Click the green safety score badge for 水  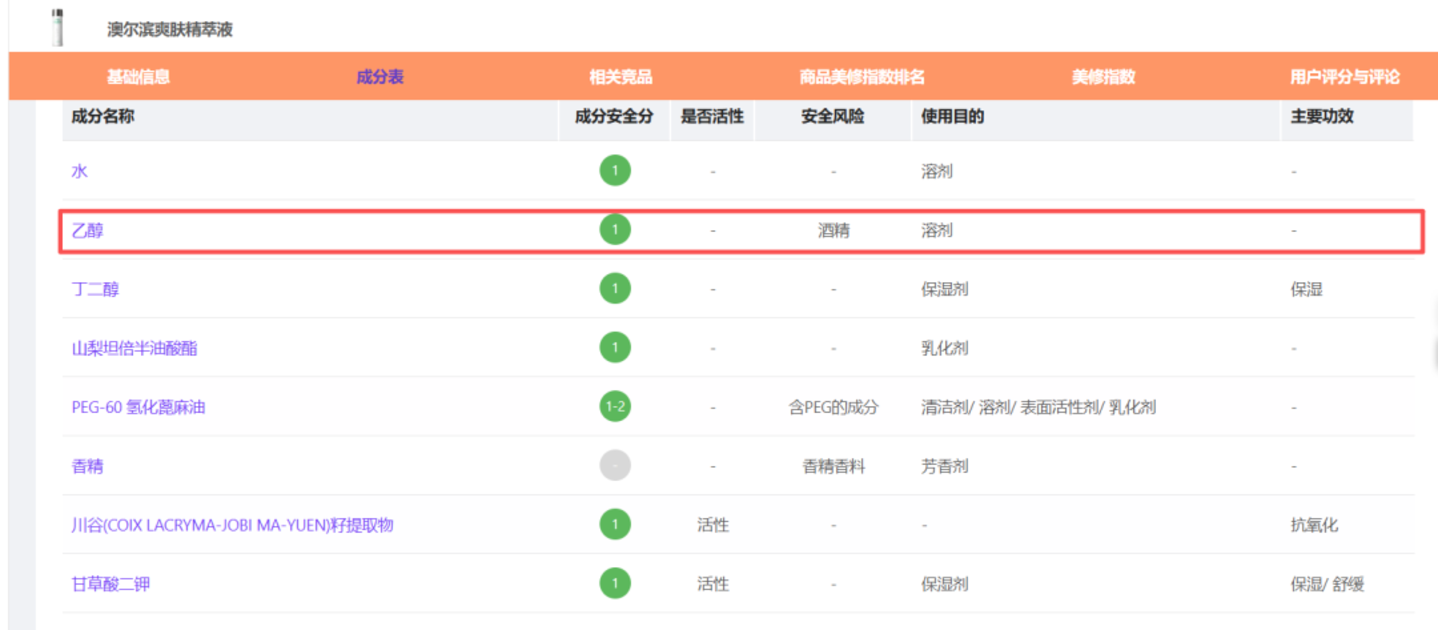[615, 171]
